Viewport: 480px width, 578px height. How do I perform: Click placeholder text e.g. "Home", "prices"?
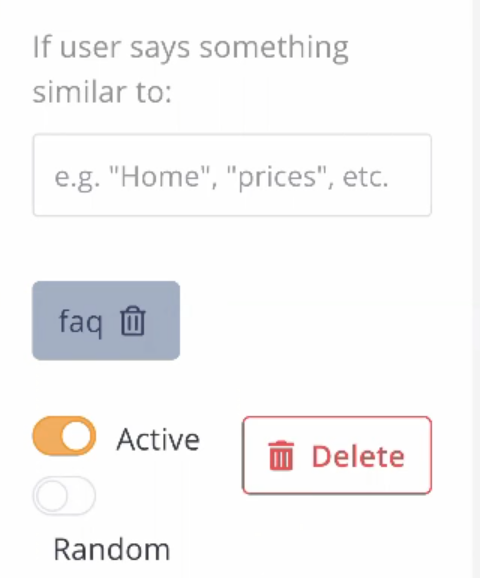coord(221,177)
